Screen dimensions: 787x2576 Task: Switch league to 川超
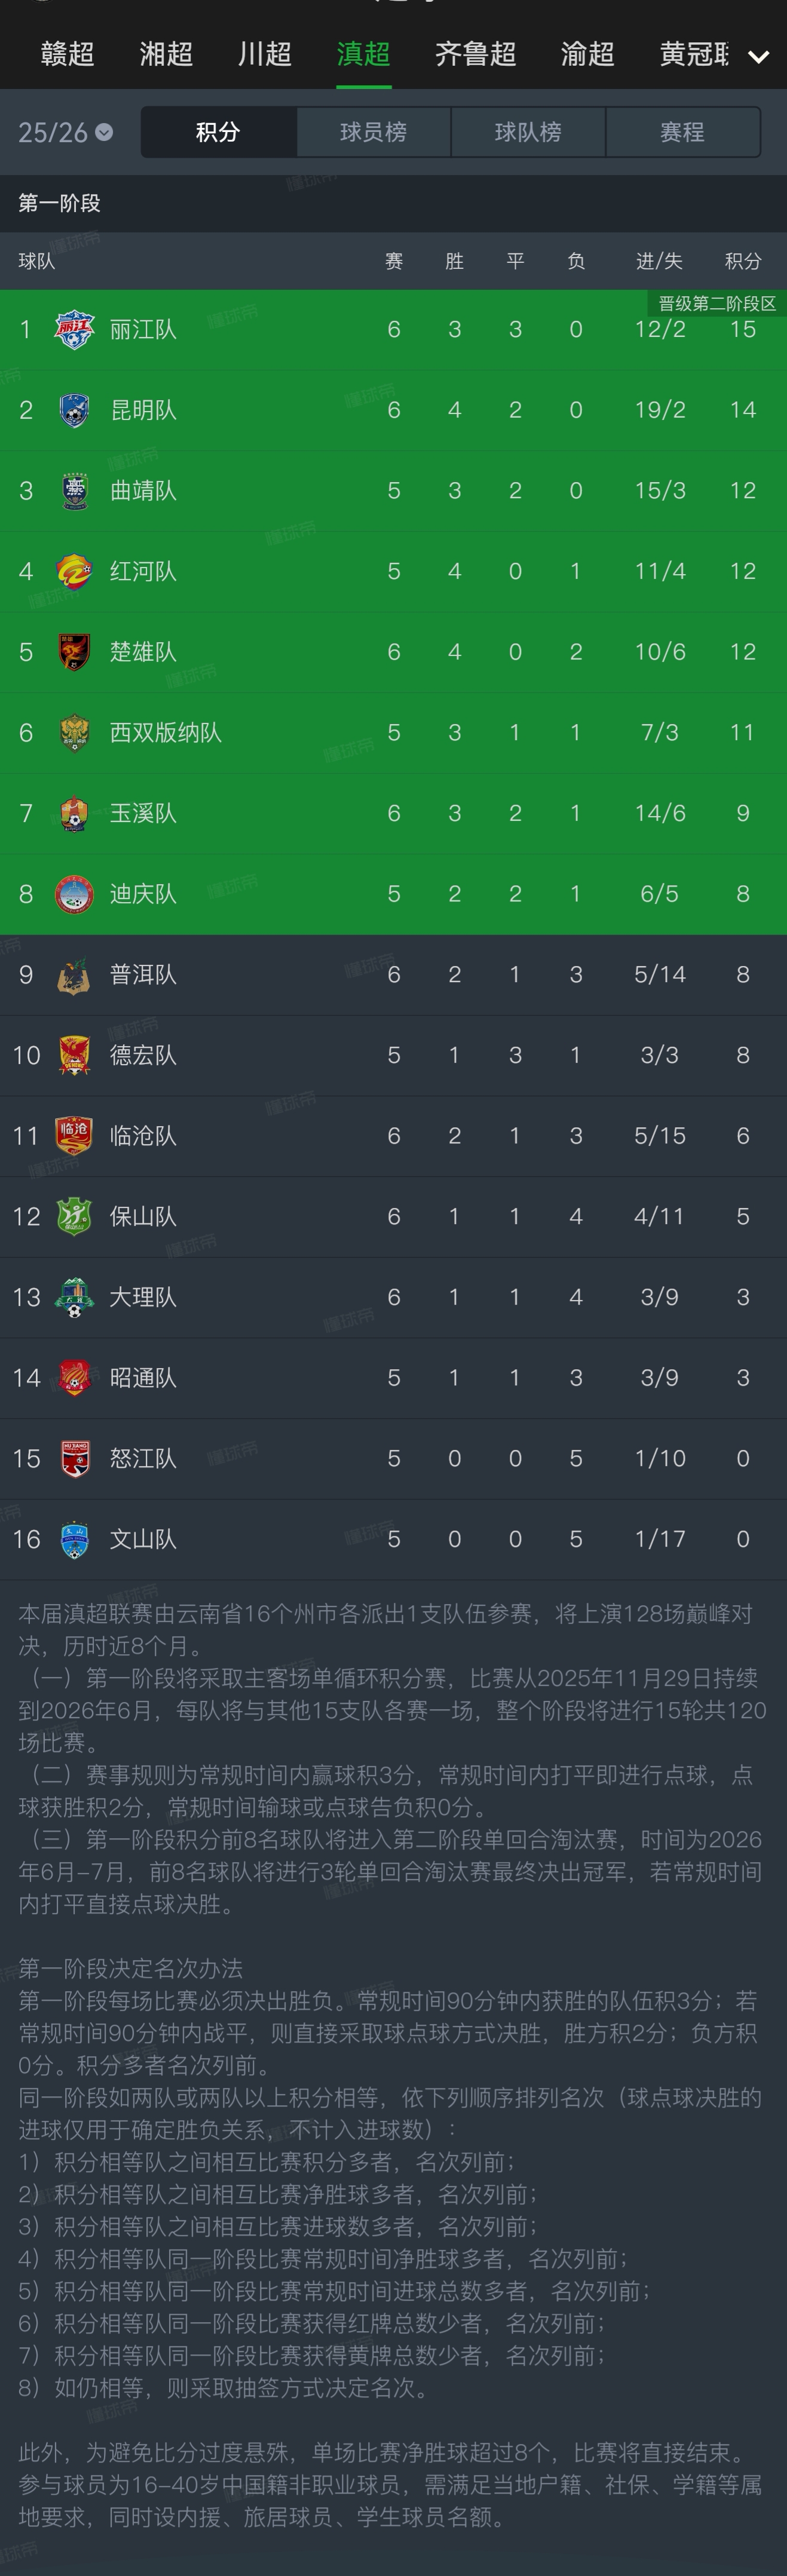[264, 54]
